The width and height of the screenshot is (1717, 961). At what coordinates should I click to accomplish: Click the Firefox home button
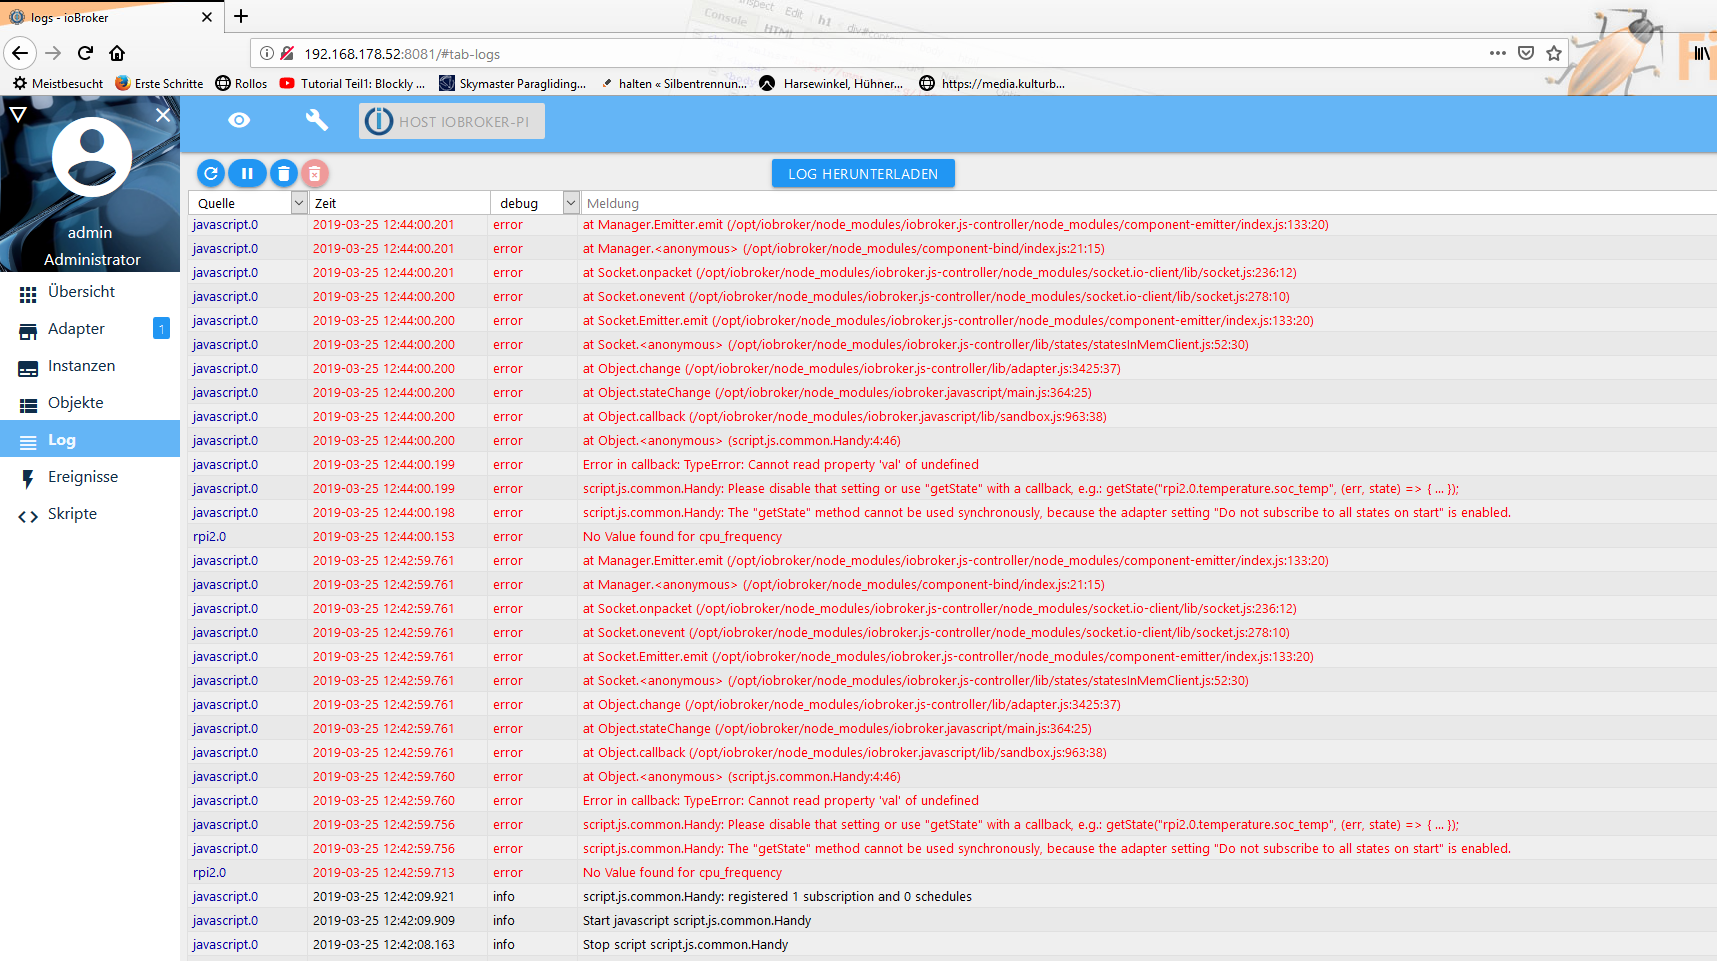pos(117,53)
